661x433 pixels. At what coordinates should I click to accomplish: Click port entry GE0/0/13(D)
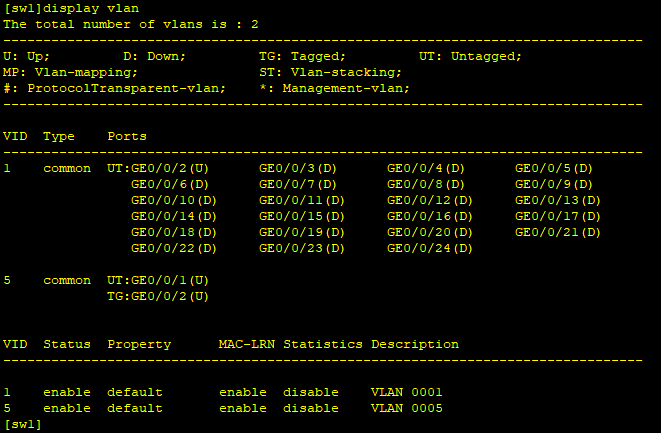tap(558, 201)
